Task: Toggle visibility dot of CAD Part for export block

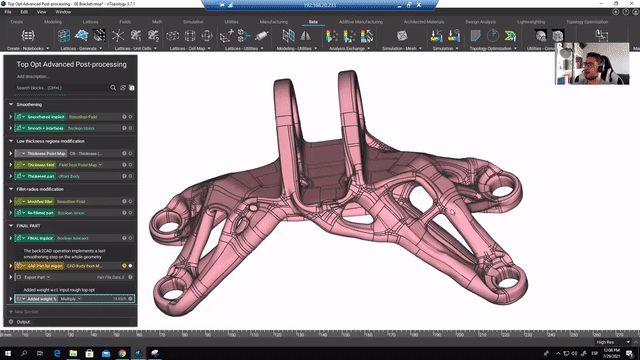Action: pyautogui.click(x=131, y=266)
